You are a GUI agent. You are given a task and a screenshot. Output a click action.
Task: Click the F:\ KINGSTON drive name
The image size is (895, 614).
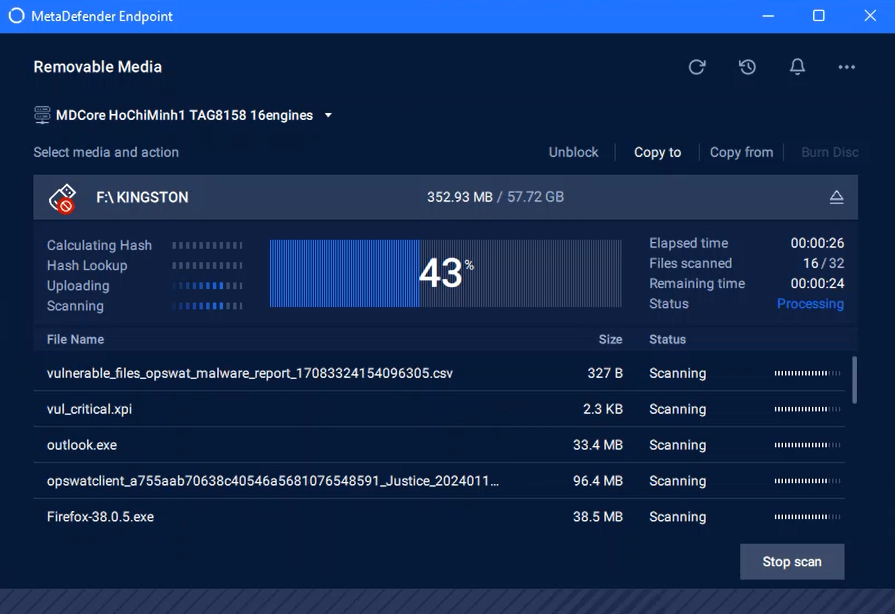[142, 197]
